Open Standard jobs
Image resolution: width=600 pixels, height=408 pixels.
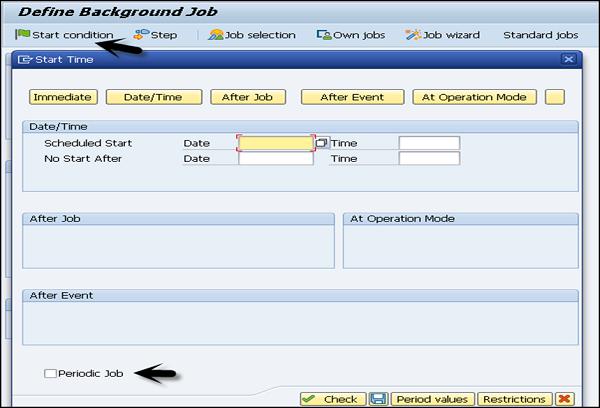(x=541, y=35)
